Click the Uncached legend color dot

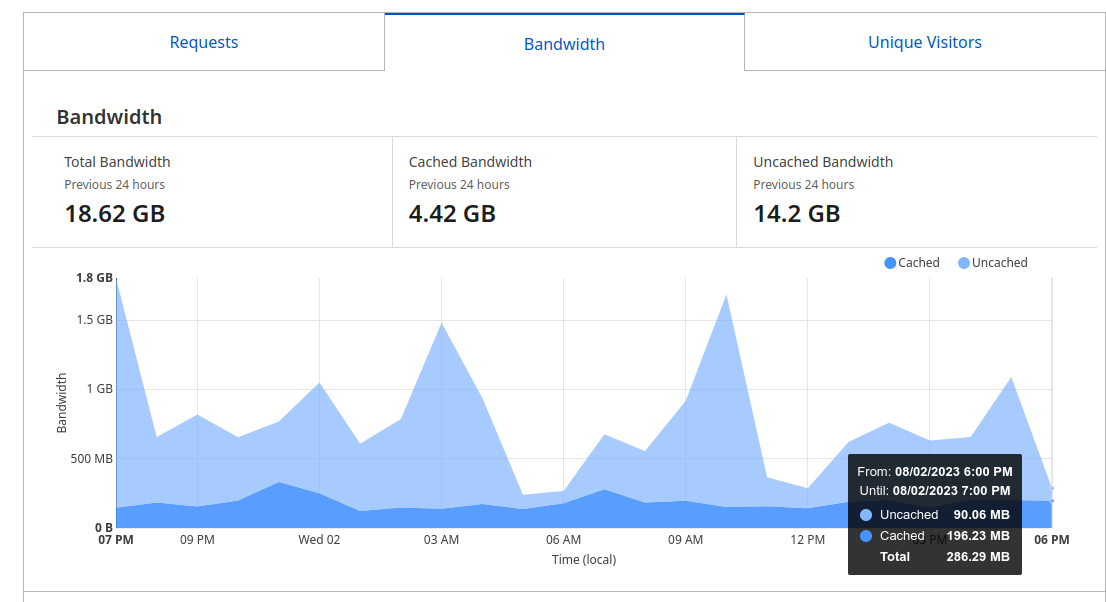click(964, 263)
